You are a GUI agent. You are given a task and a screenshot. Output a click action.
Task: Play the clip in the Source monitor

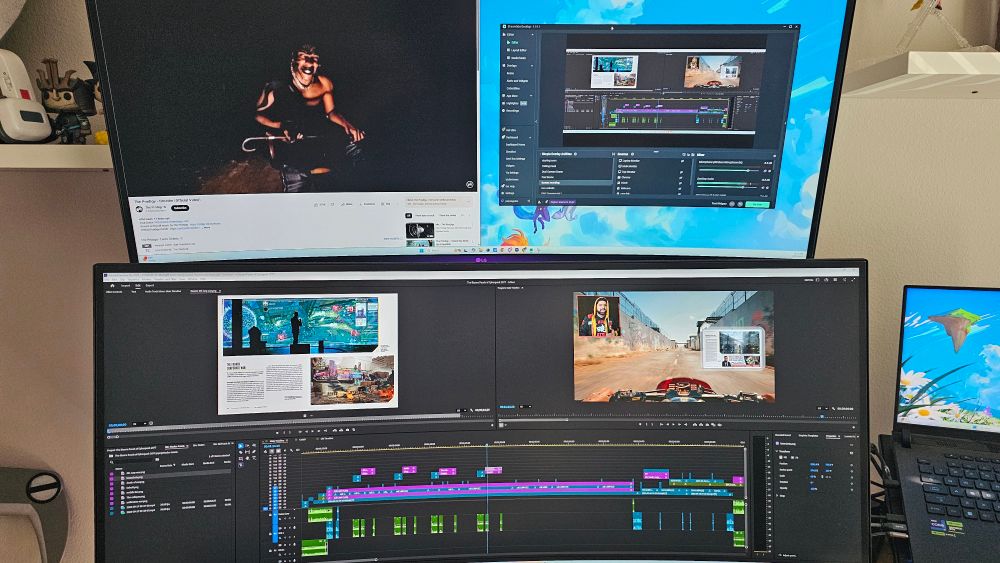pos(312,431)
